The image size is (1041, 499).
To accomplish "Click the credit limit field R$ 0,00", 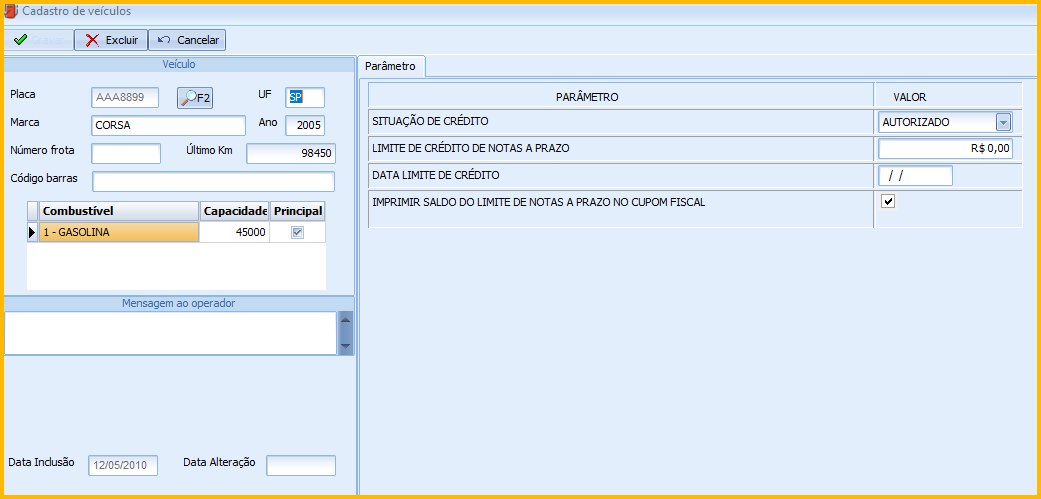I will (x=945, y=149).
